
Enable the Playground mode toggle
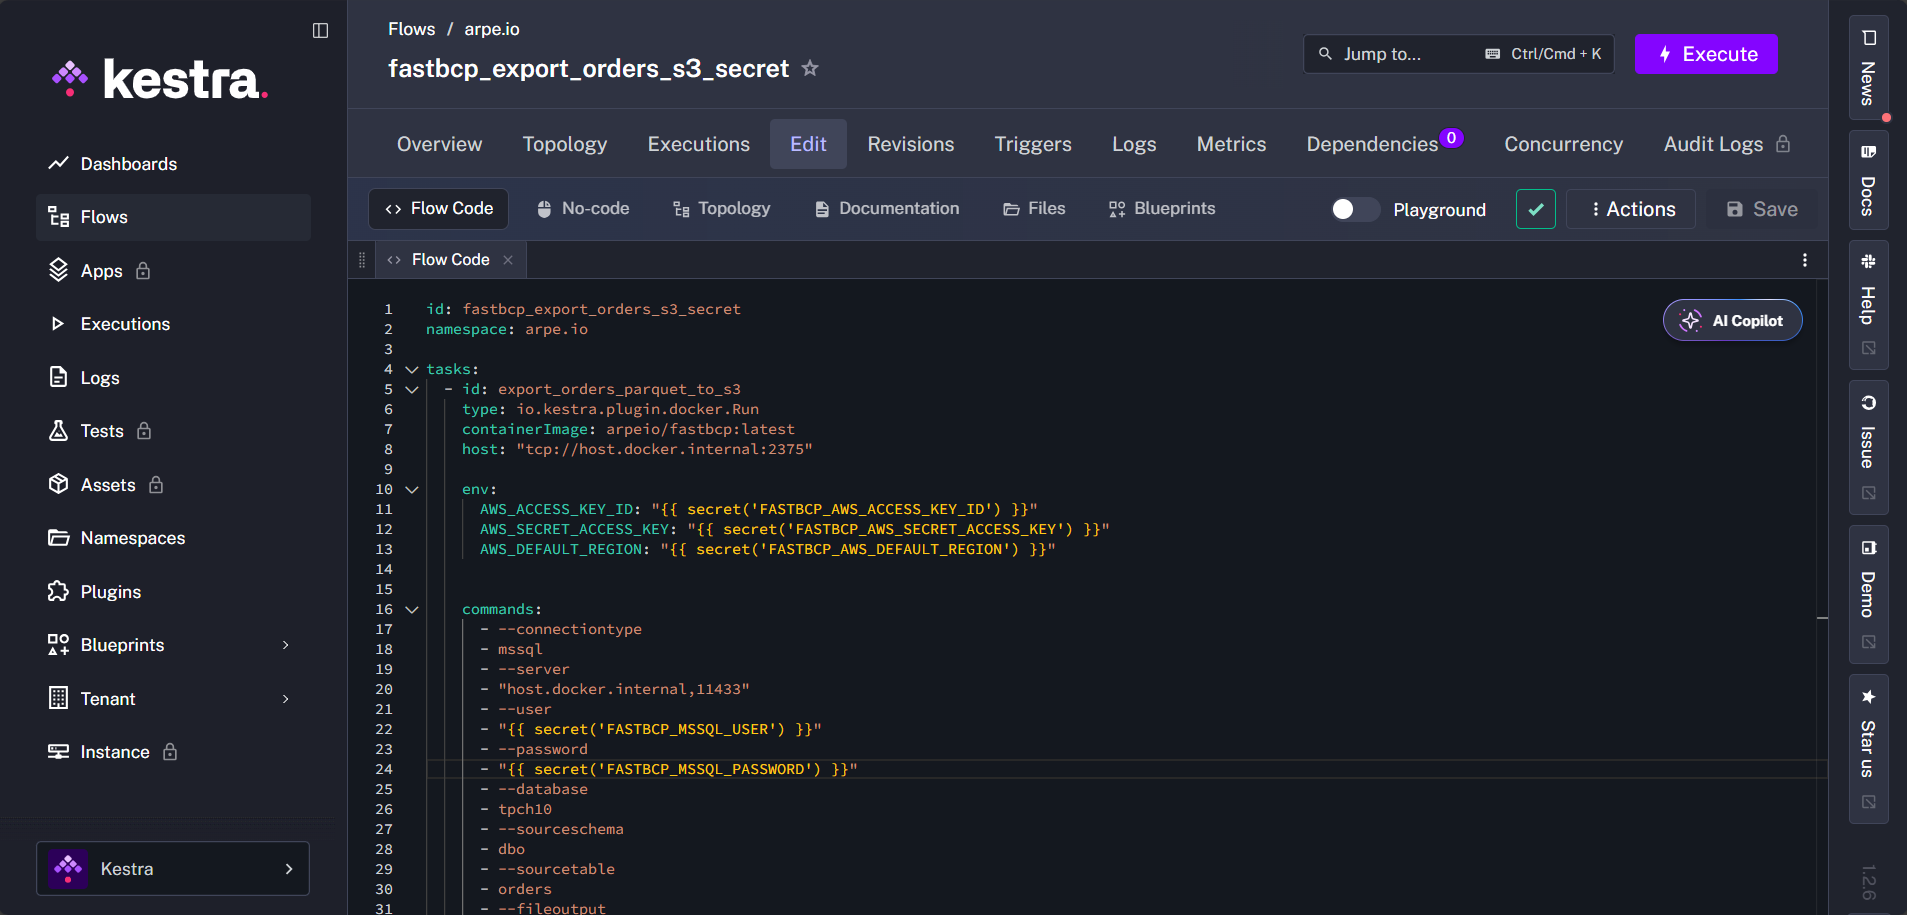[x=1353, y=209]
